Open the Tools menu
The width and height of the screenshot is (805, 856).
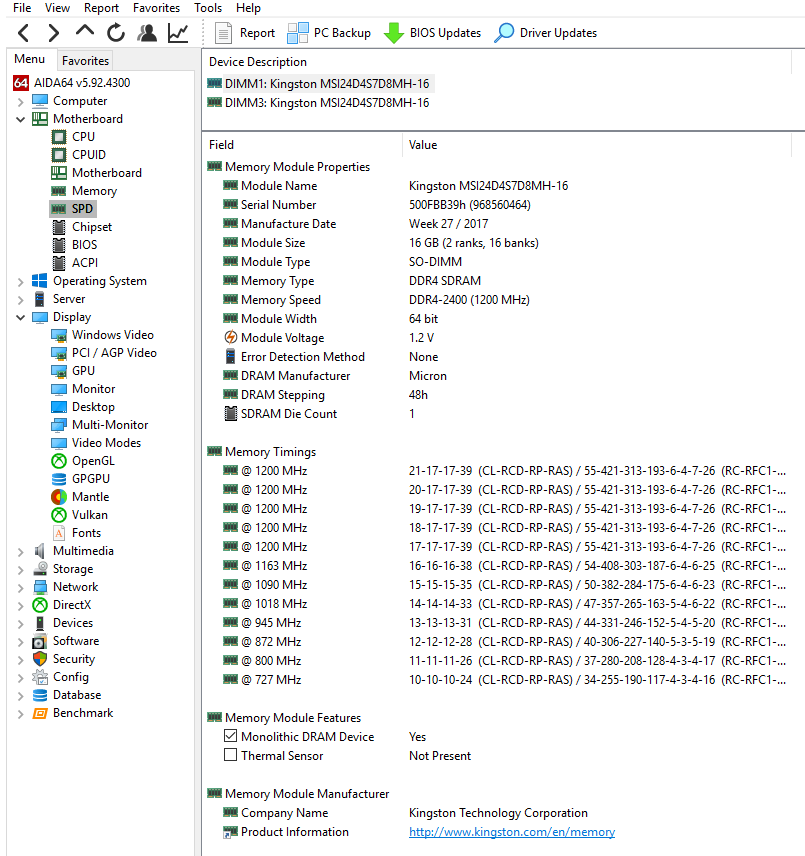pos(208,8)
